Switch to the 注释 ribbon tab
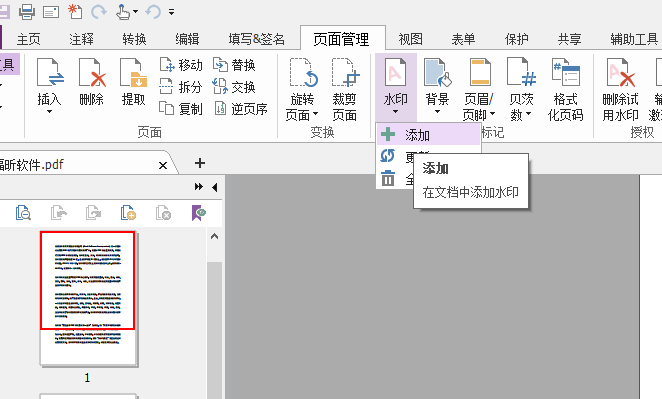 (x=81, y=39)
